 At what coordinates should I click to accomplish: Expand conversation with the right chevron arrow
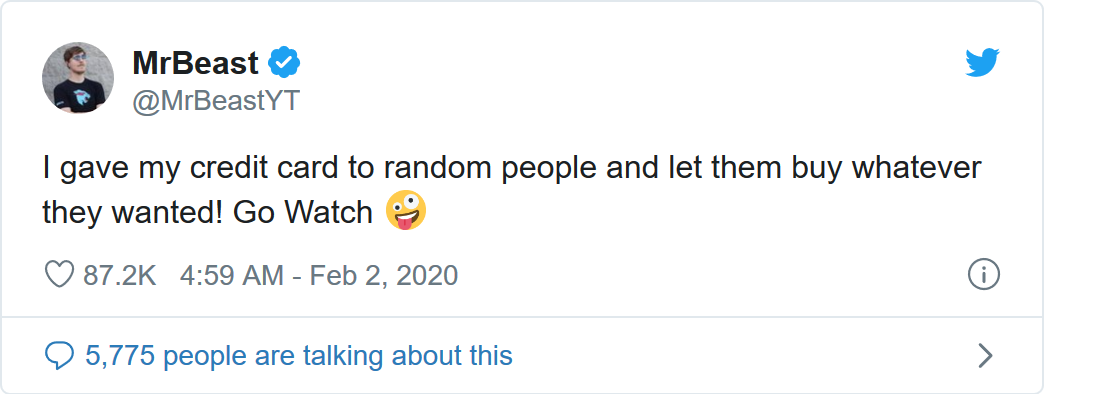point(986,356)
